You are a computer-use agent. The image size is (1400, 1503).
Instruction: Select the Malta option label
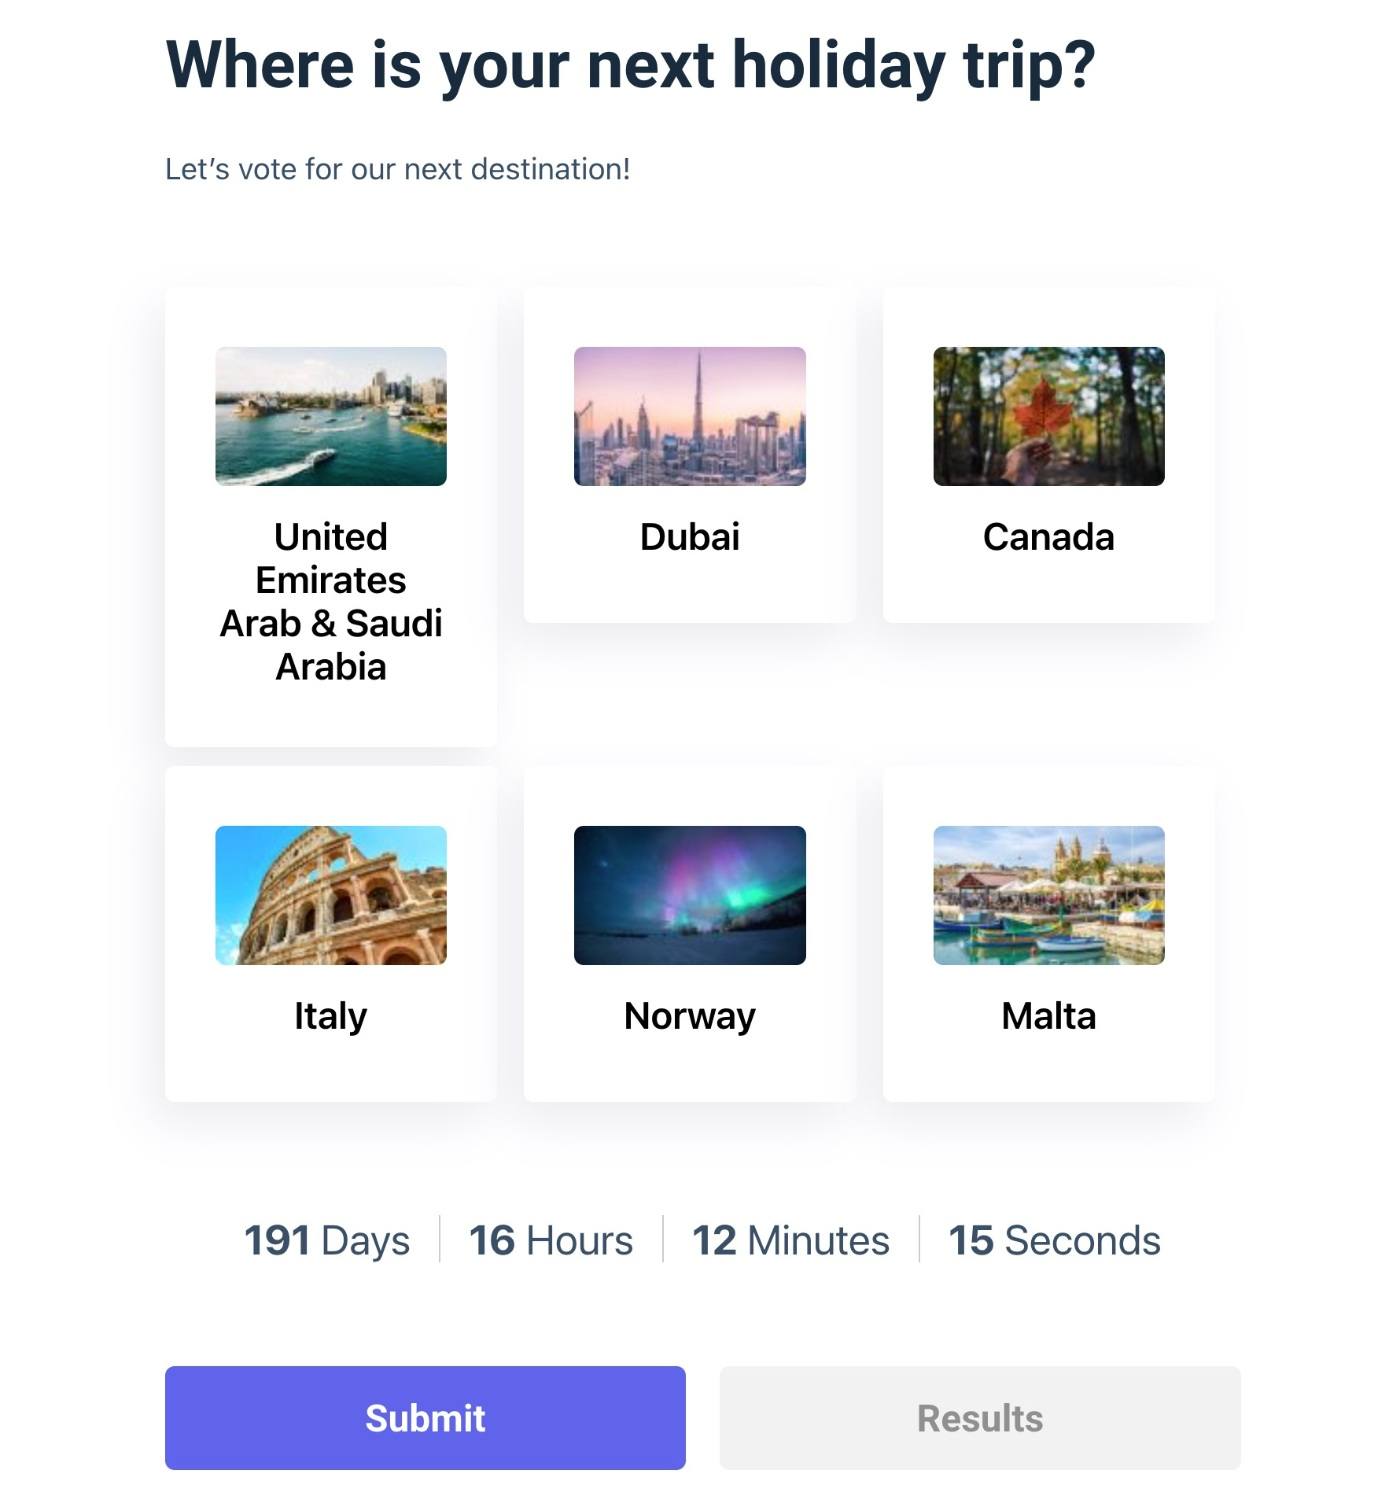(x=1049, y=1016)
